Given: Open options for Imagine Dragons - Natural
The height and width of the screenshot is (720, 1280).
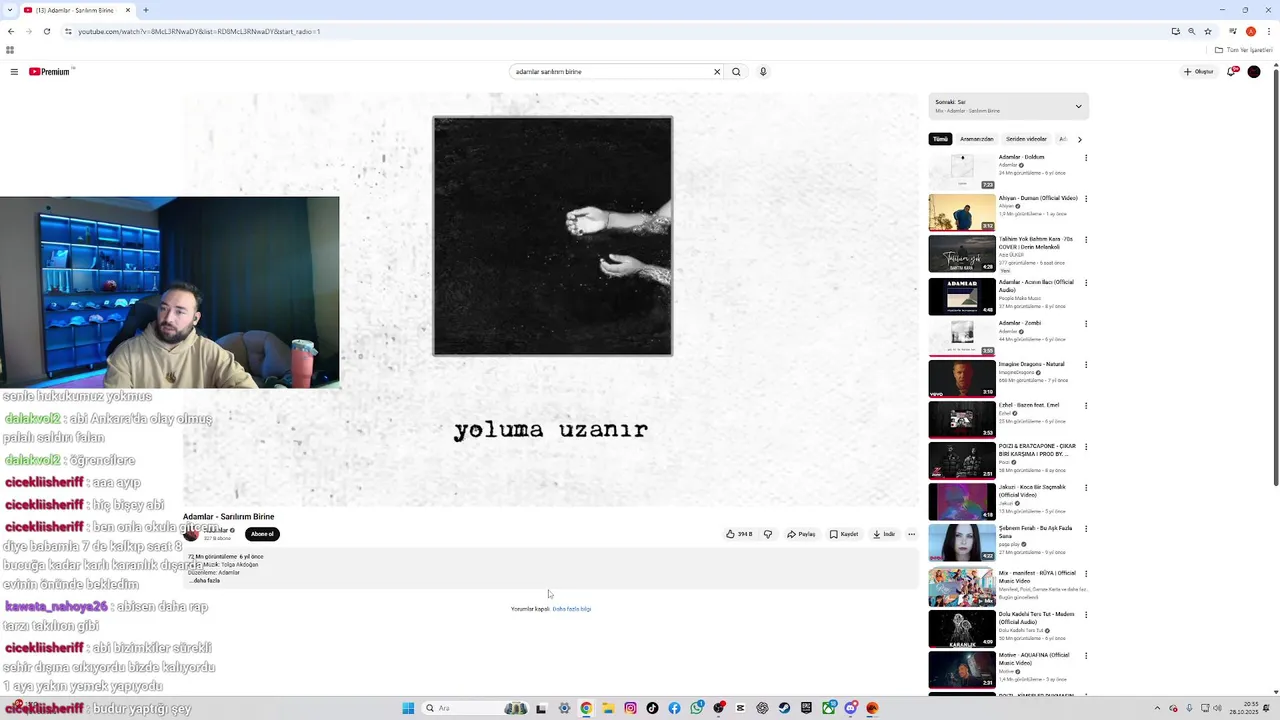Looking at the screenshot, I should [1086, 365].
